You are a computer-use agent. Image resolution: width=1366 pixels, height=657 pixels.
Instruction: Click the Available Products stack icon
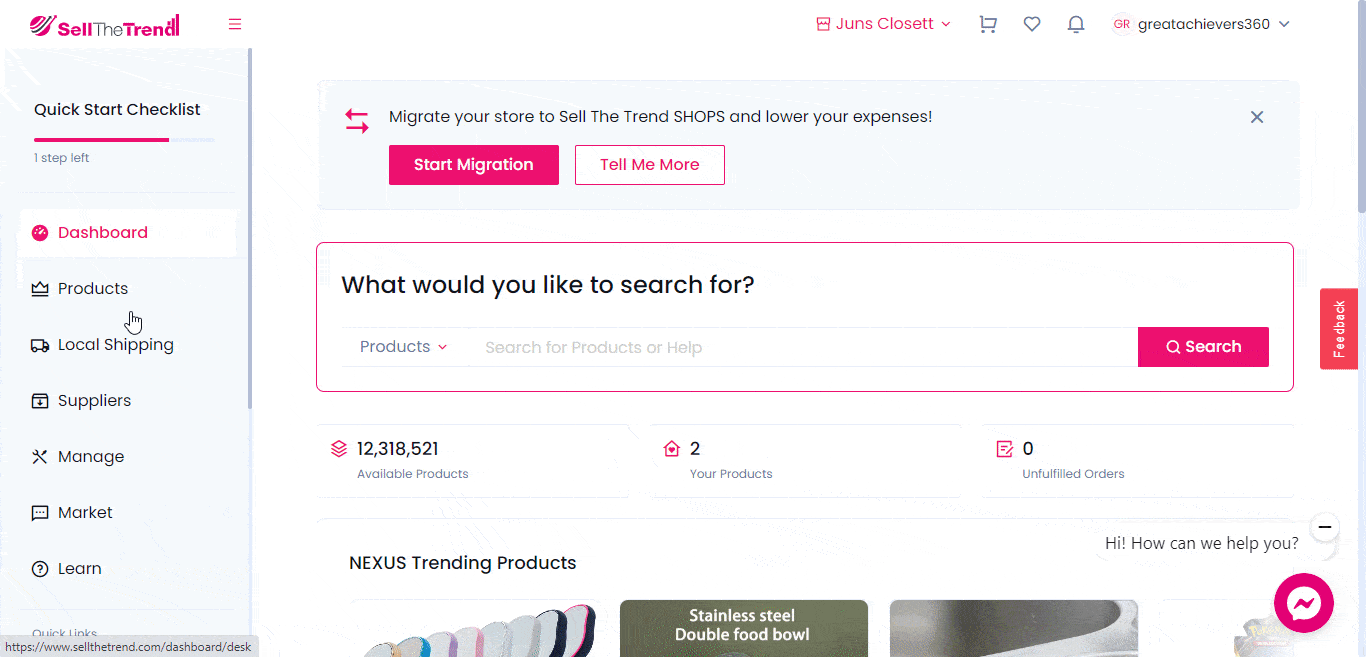[339, 449]
